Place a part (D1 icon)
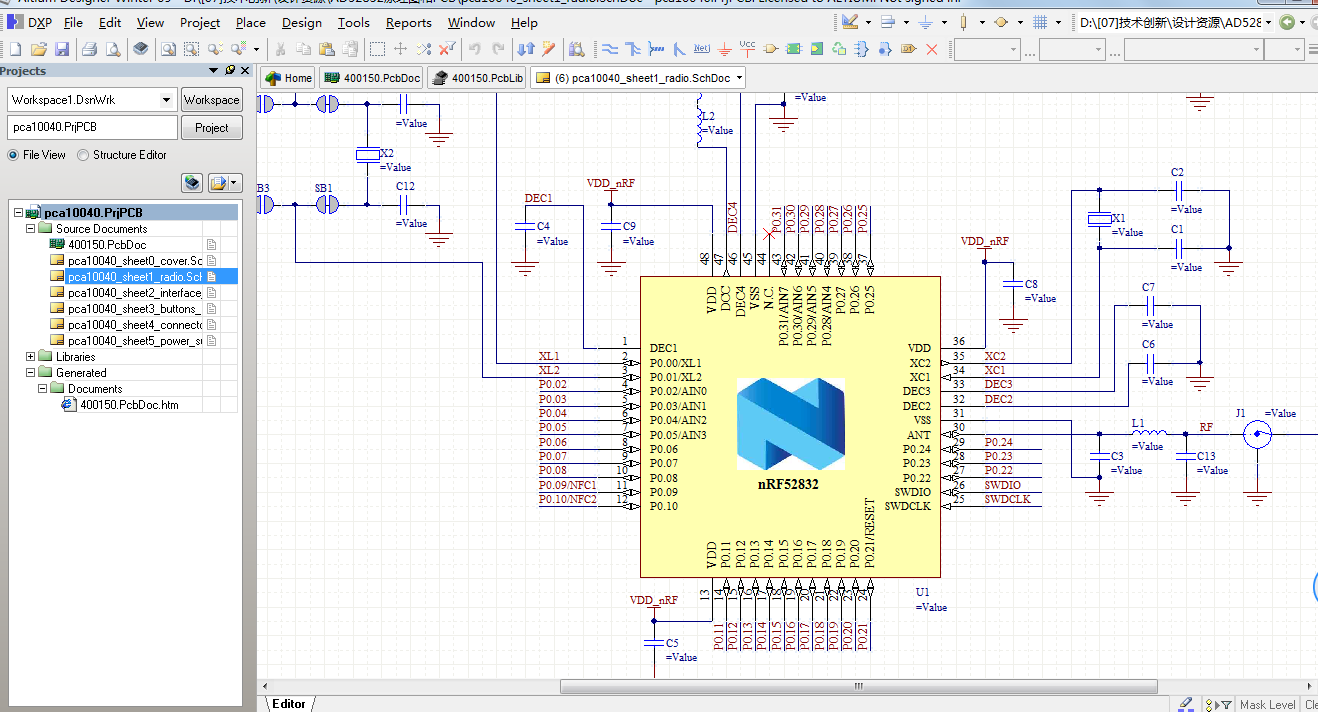This screenshot has height=712, width=1318. coord(909,49)
